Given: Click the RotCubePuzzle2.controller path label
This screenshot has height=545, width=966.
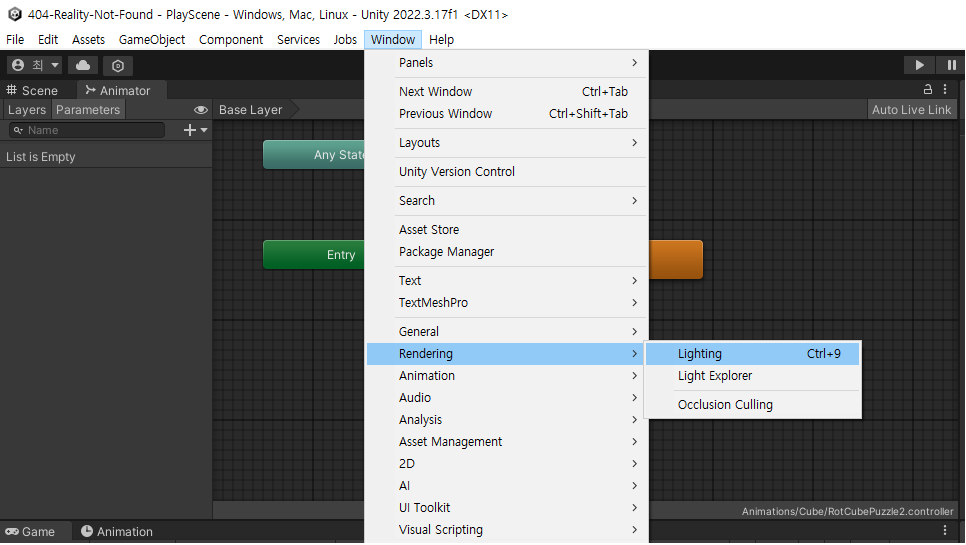Looking at the screenshot, I should pos(847,512).
